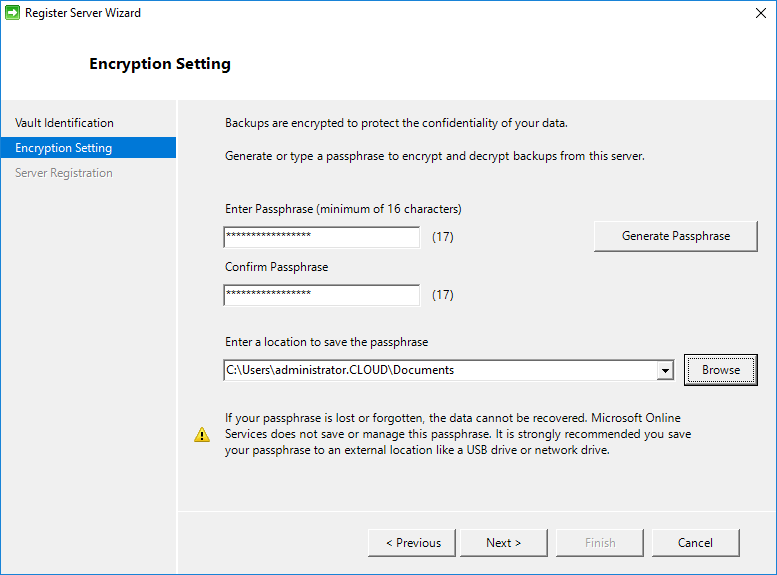Click the green Register Server Wizard title icon

[12, 13]
